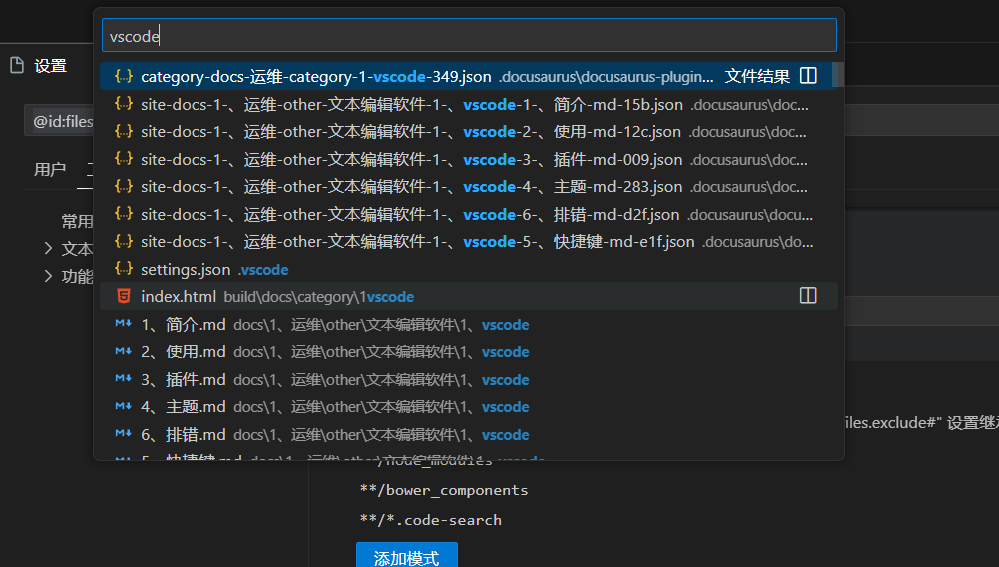Click markdown icon of 4、主题.md
This screenshot has height=567, width=999.
tap(124, 406)
